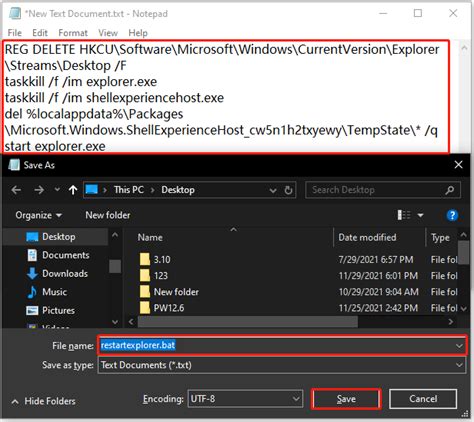Image resolution: width=474 pixels, height=422 pixels.
Task: Click date 11/25/2021 2:42 PM
Action: point(378,308)
